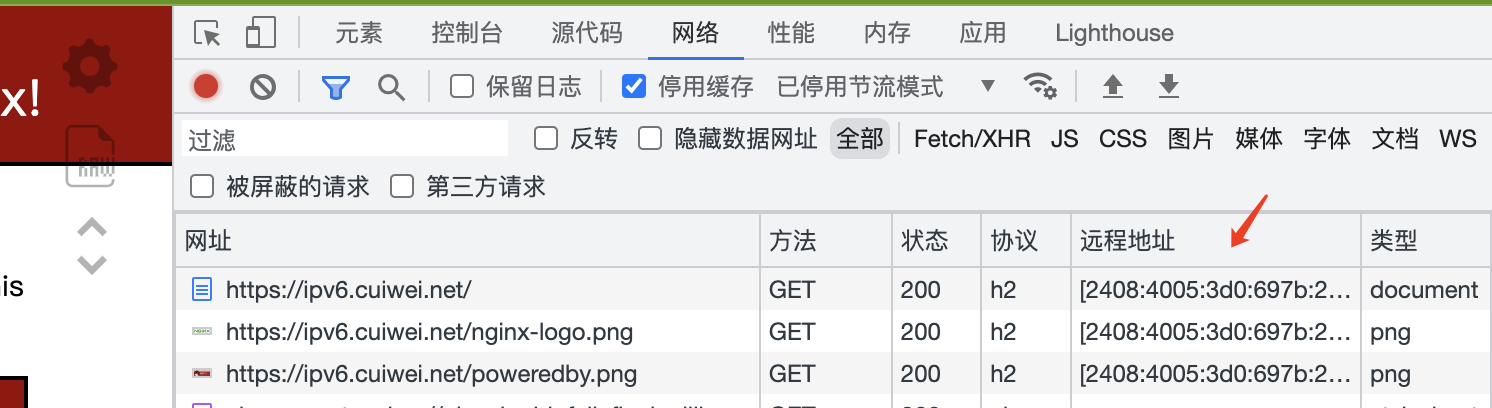Stop recording network log red button
The image size is (1492, 408).
pos(206,87)
